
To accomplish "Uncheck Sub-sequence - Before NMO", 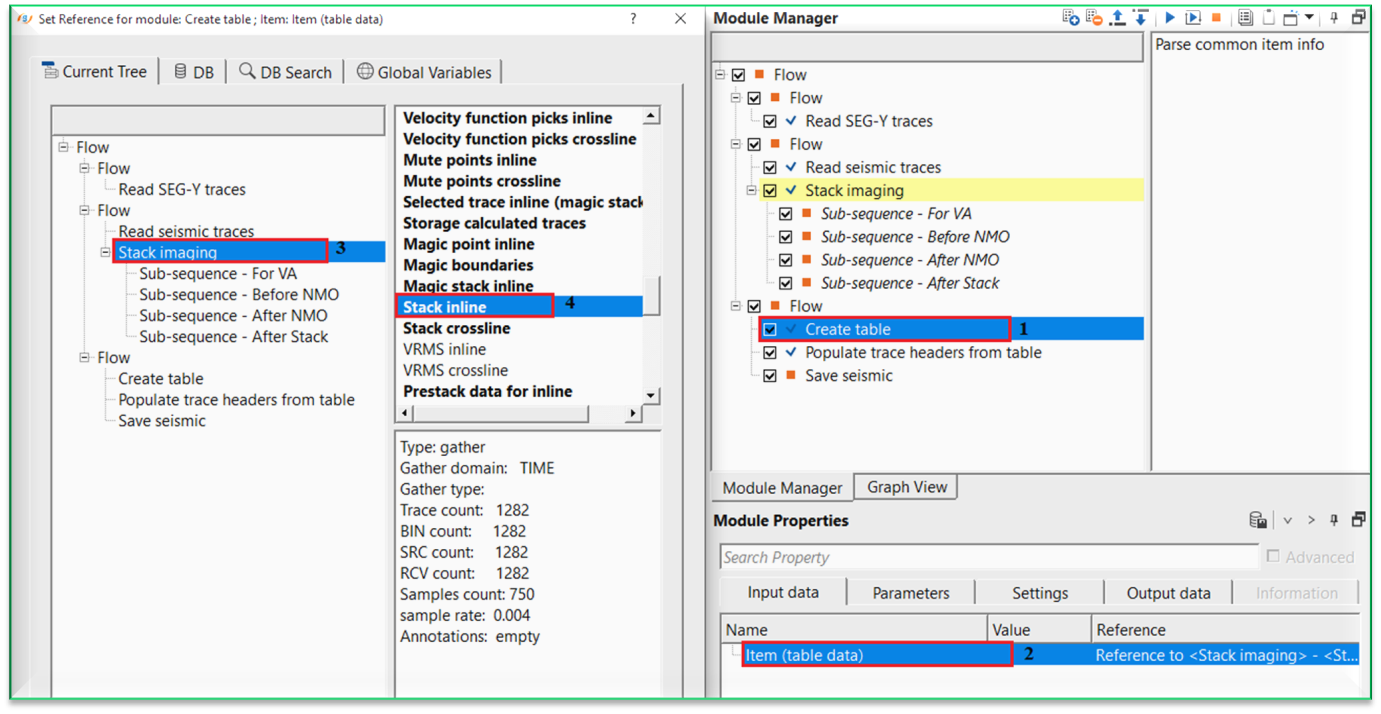I will click(786, 236).
